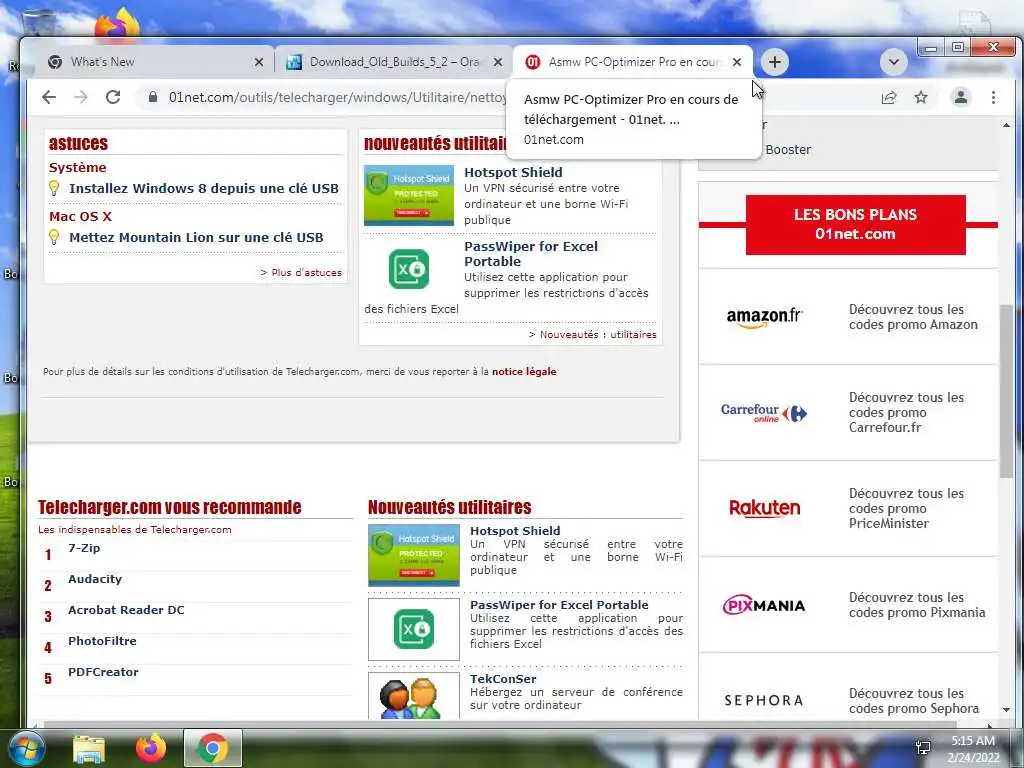Screen dimensions: 1024x768
Task: Click the lower Hotspot Shield thumbnail
Action: tap(413, 555)
